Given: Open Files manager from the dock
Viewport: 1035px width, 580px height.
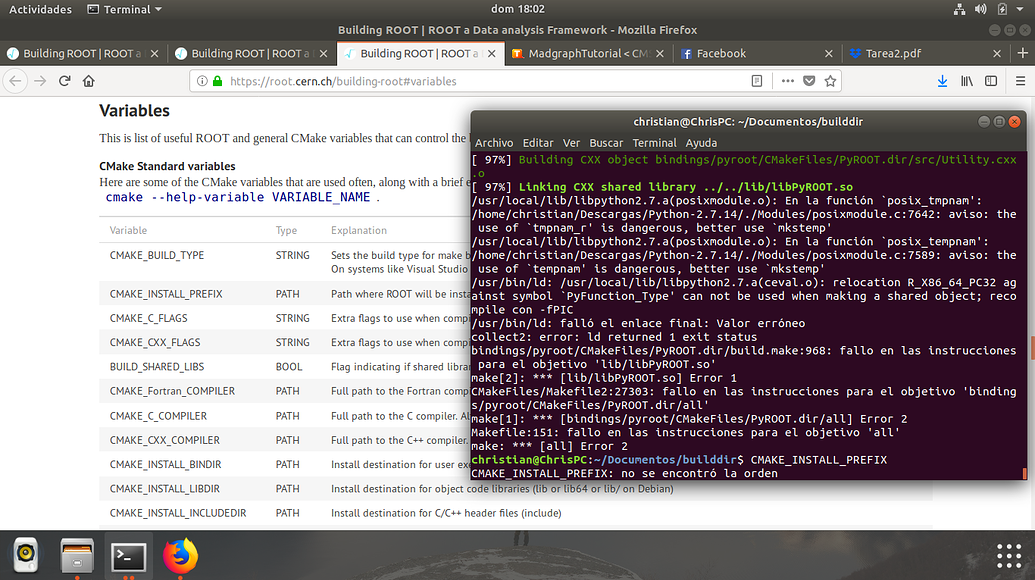Looking at the screenshot, I should point(77,556).
